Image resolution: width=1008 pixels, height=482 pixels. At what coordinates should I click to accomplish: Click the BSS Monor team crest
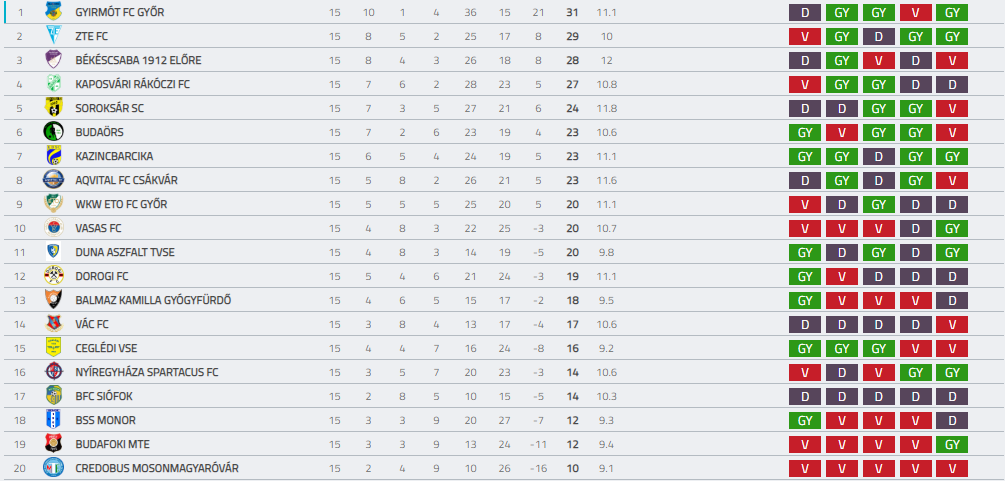53,420
